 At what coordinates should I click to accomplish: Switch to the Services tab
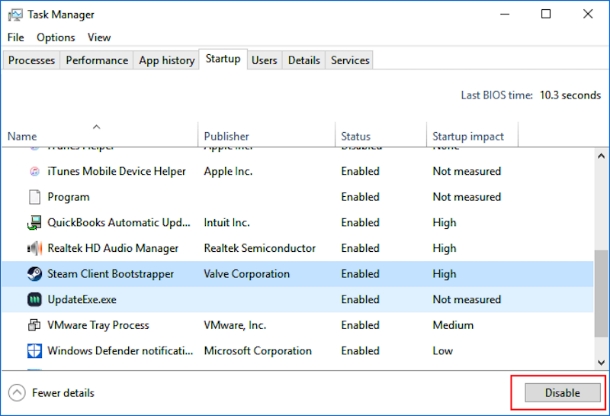tap(350, 60)
